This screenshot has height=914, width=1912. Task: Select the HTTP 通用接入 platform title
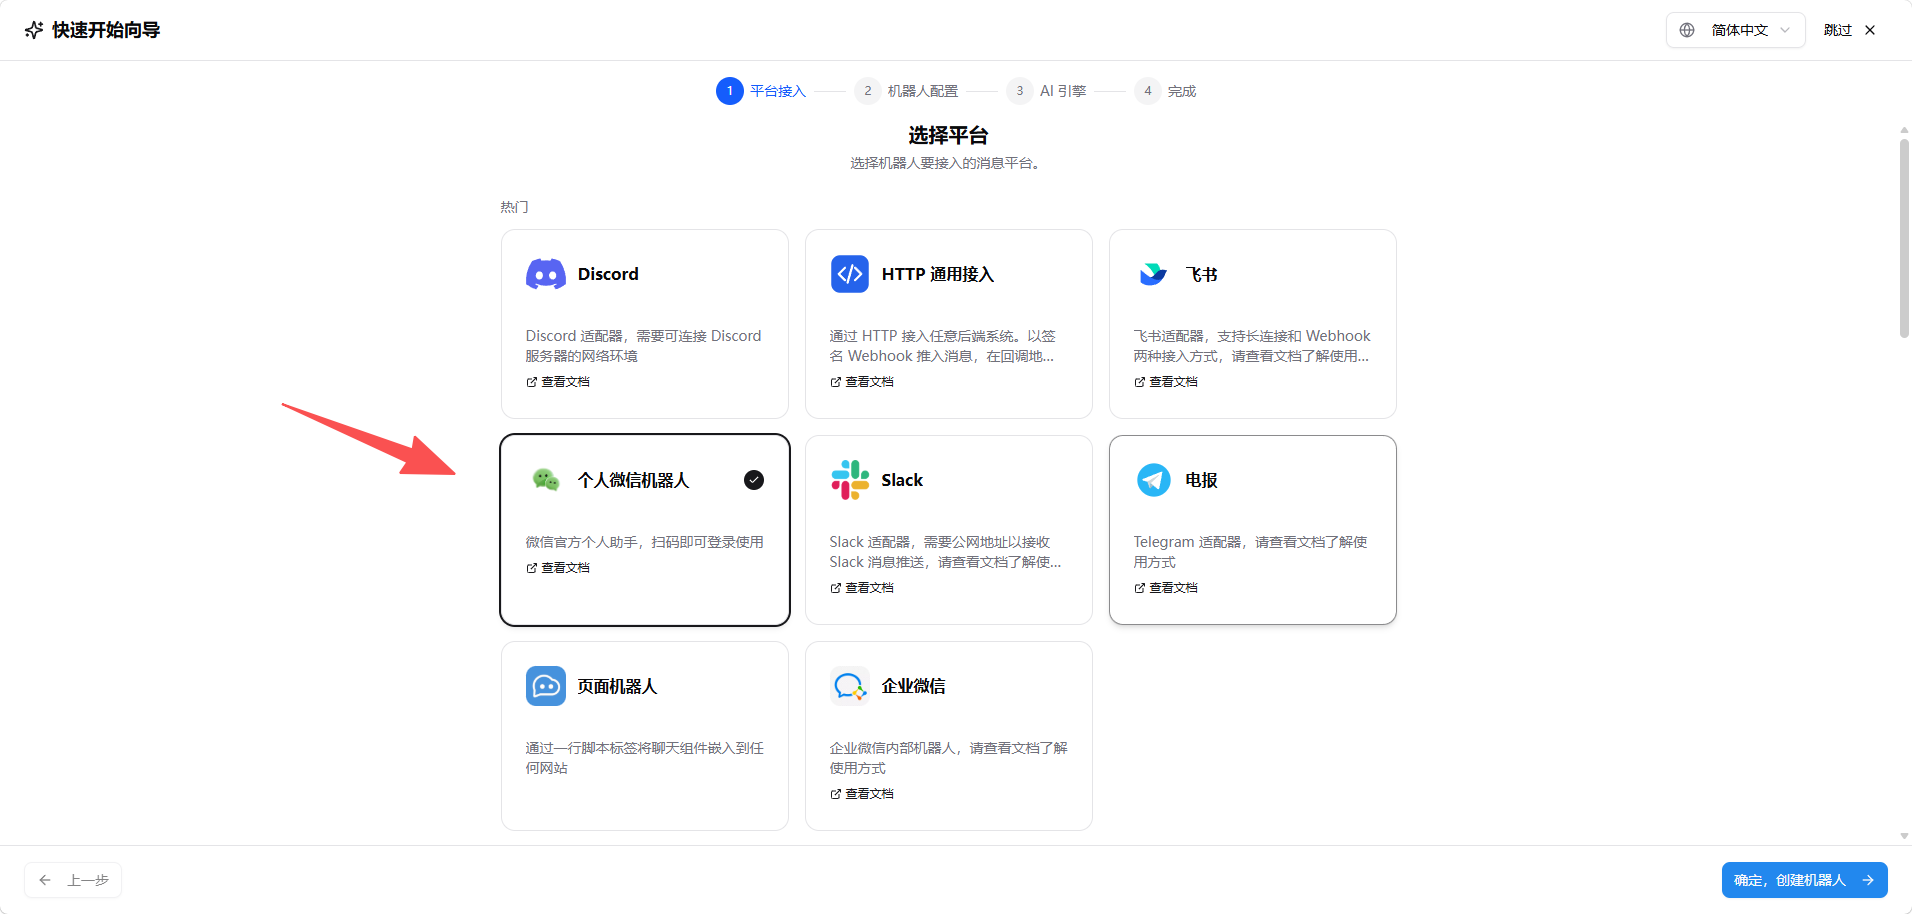click(938, 274)
